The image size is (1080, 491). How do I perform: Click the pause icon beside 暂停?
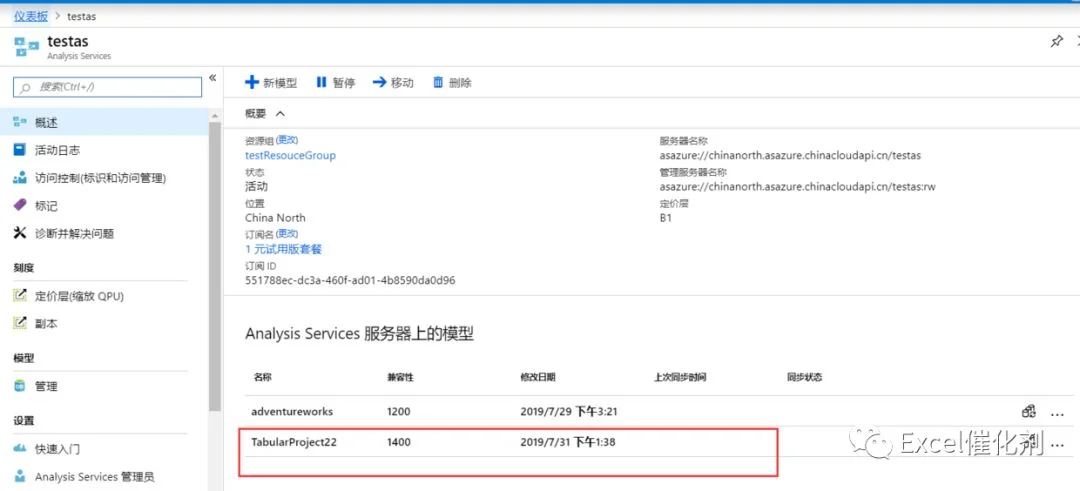click(x=321, y=83)
